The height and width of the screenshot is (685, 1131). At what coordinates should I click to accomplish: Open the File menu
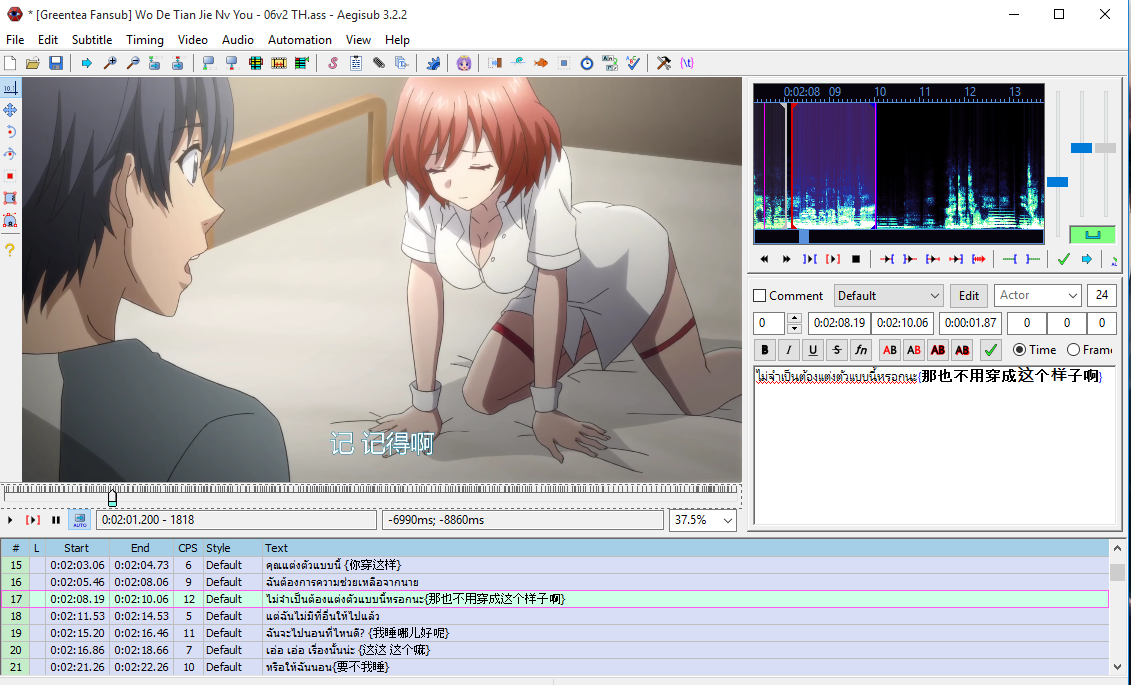pos(15,40)
